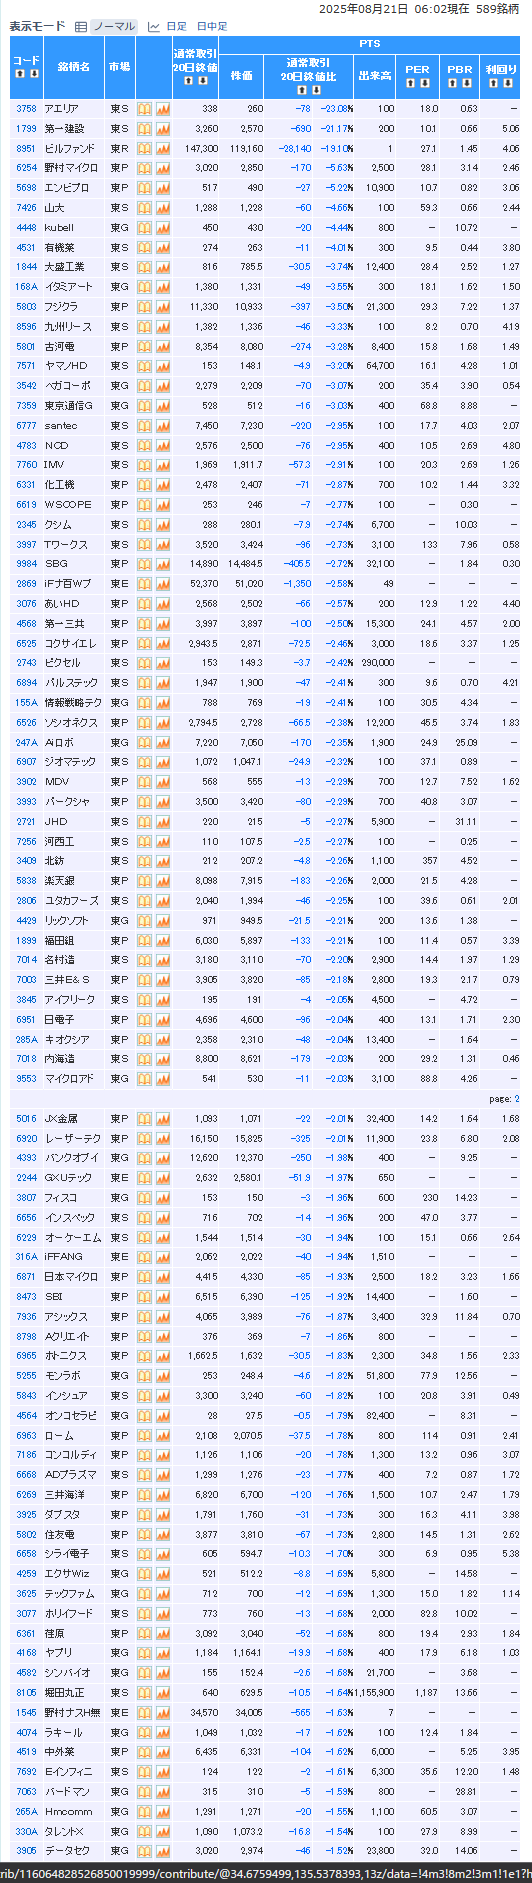Open chart icon for 日電子 row
The height and width of the screenshot is (1883, 532).
click(163, 1020)
